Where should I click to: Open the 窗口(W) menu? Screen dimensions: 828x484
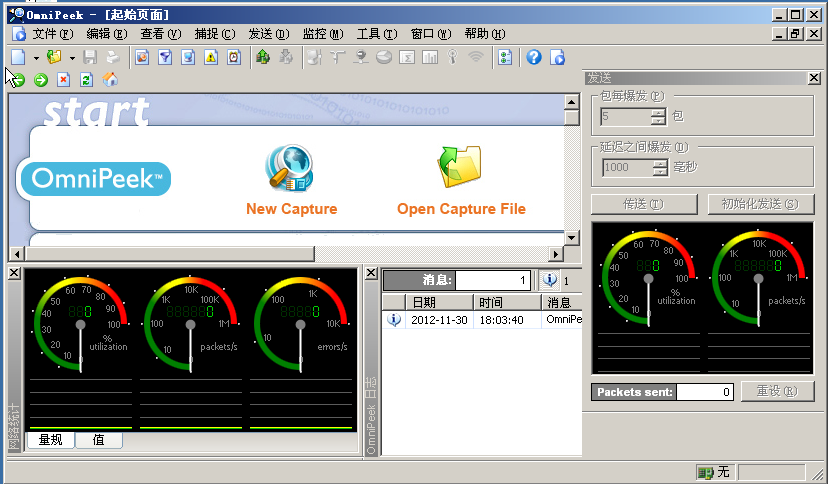(431, 34)
